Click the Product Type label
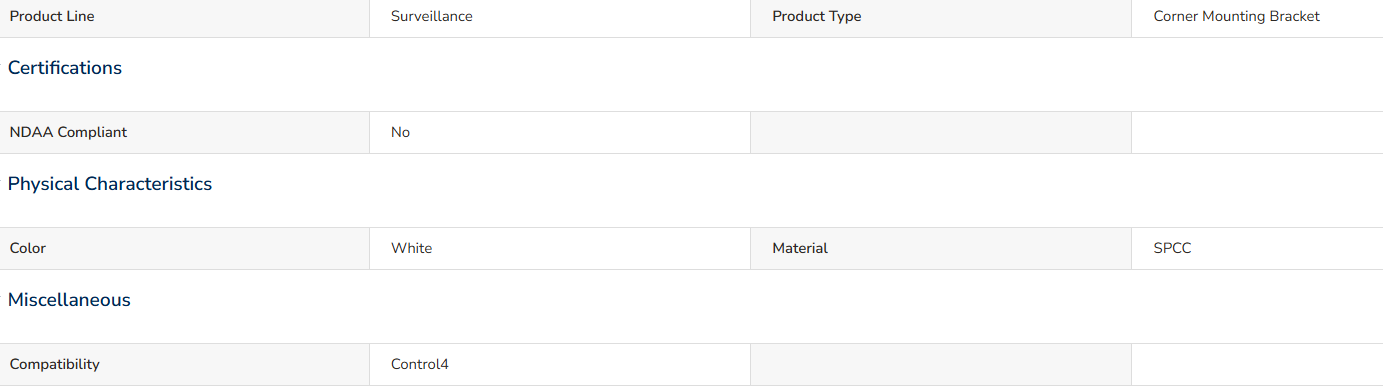Viewport: 1383px width, 391px height. click(816, 16)
